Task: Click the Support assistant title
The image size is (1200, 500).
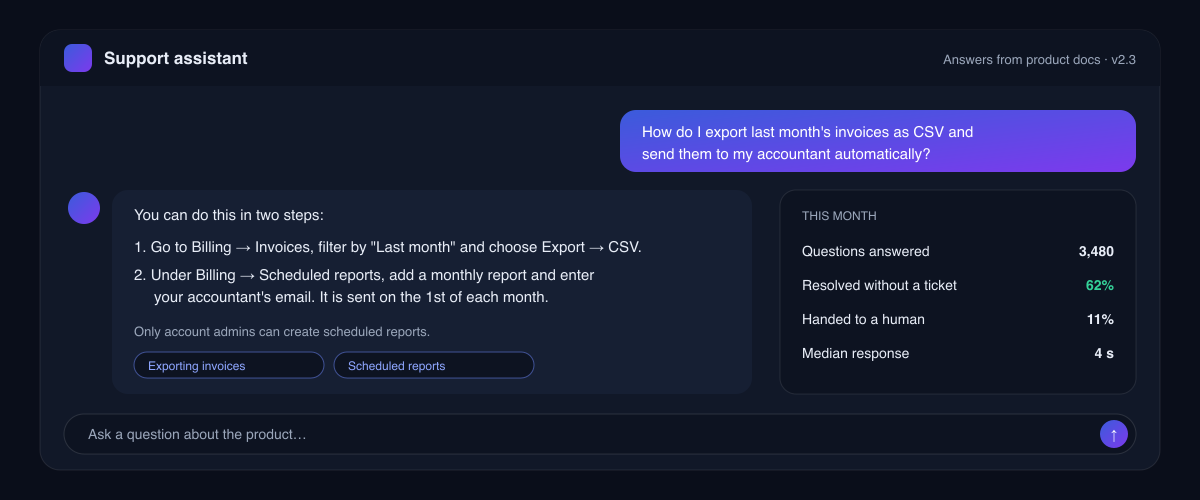Action: click(x=176, y=58)
